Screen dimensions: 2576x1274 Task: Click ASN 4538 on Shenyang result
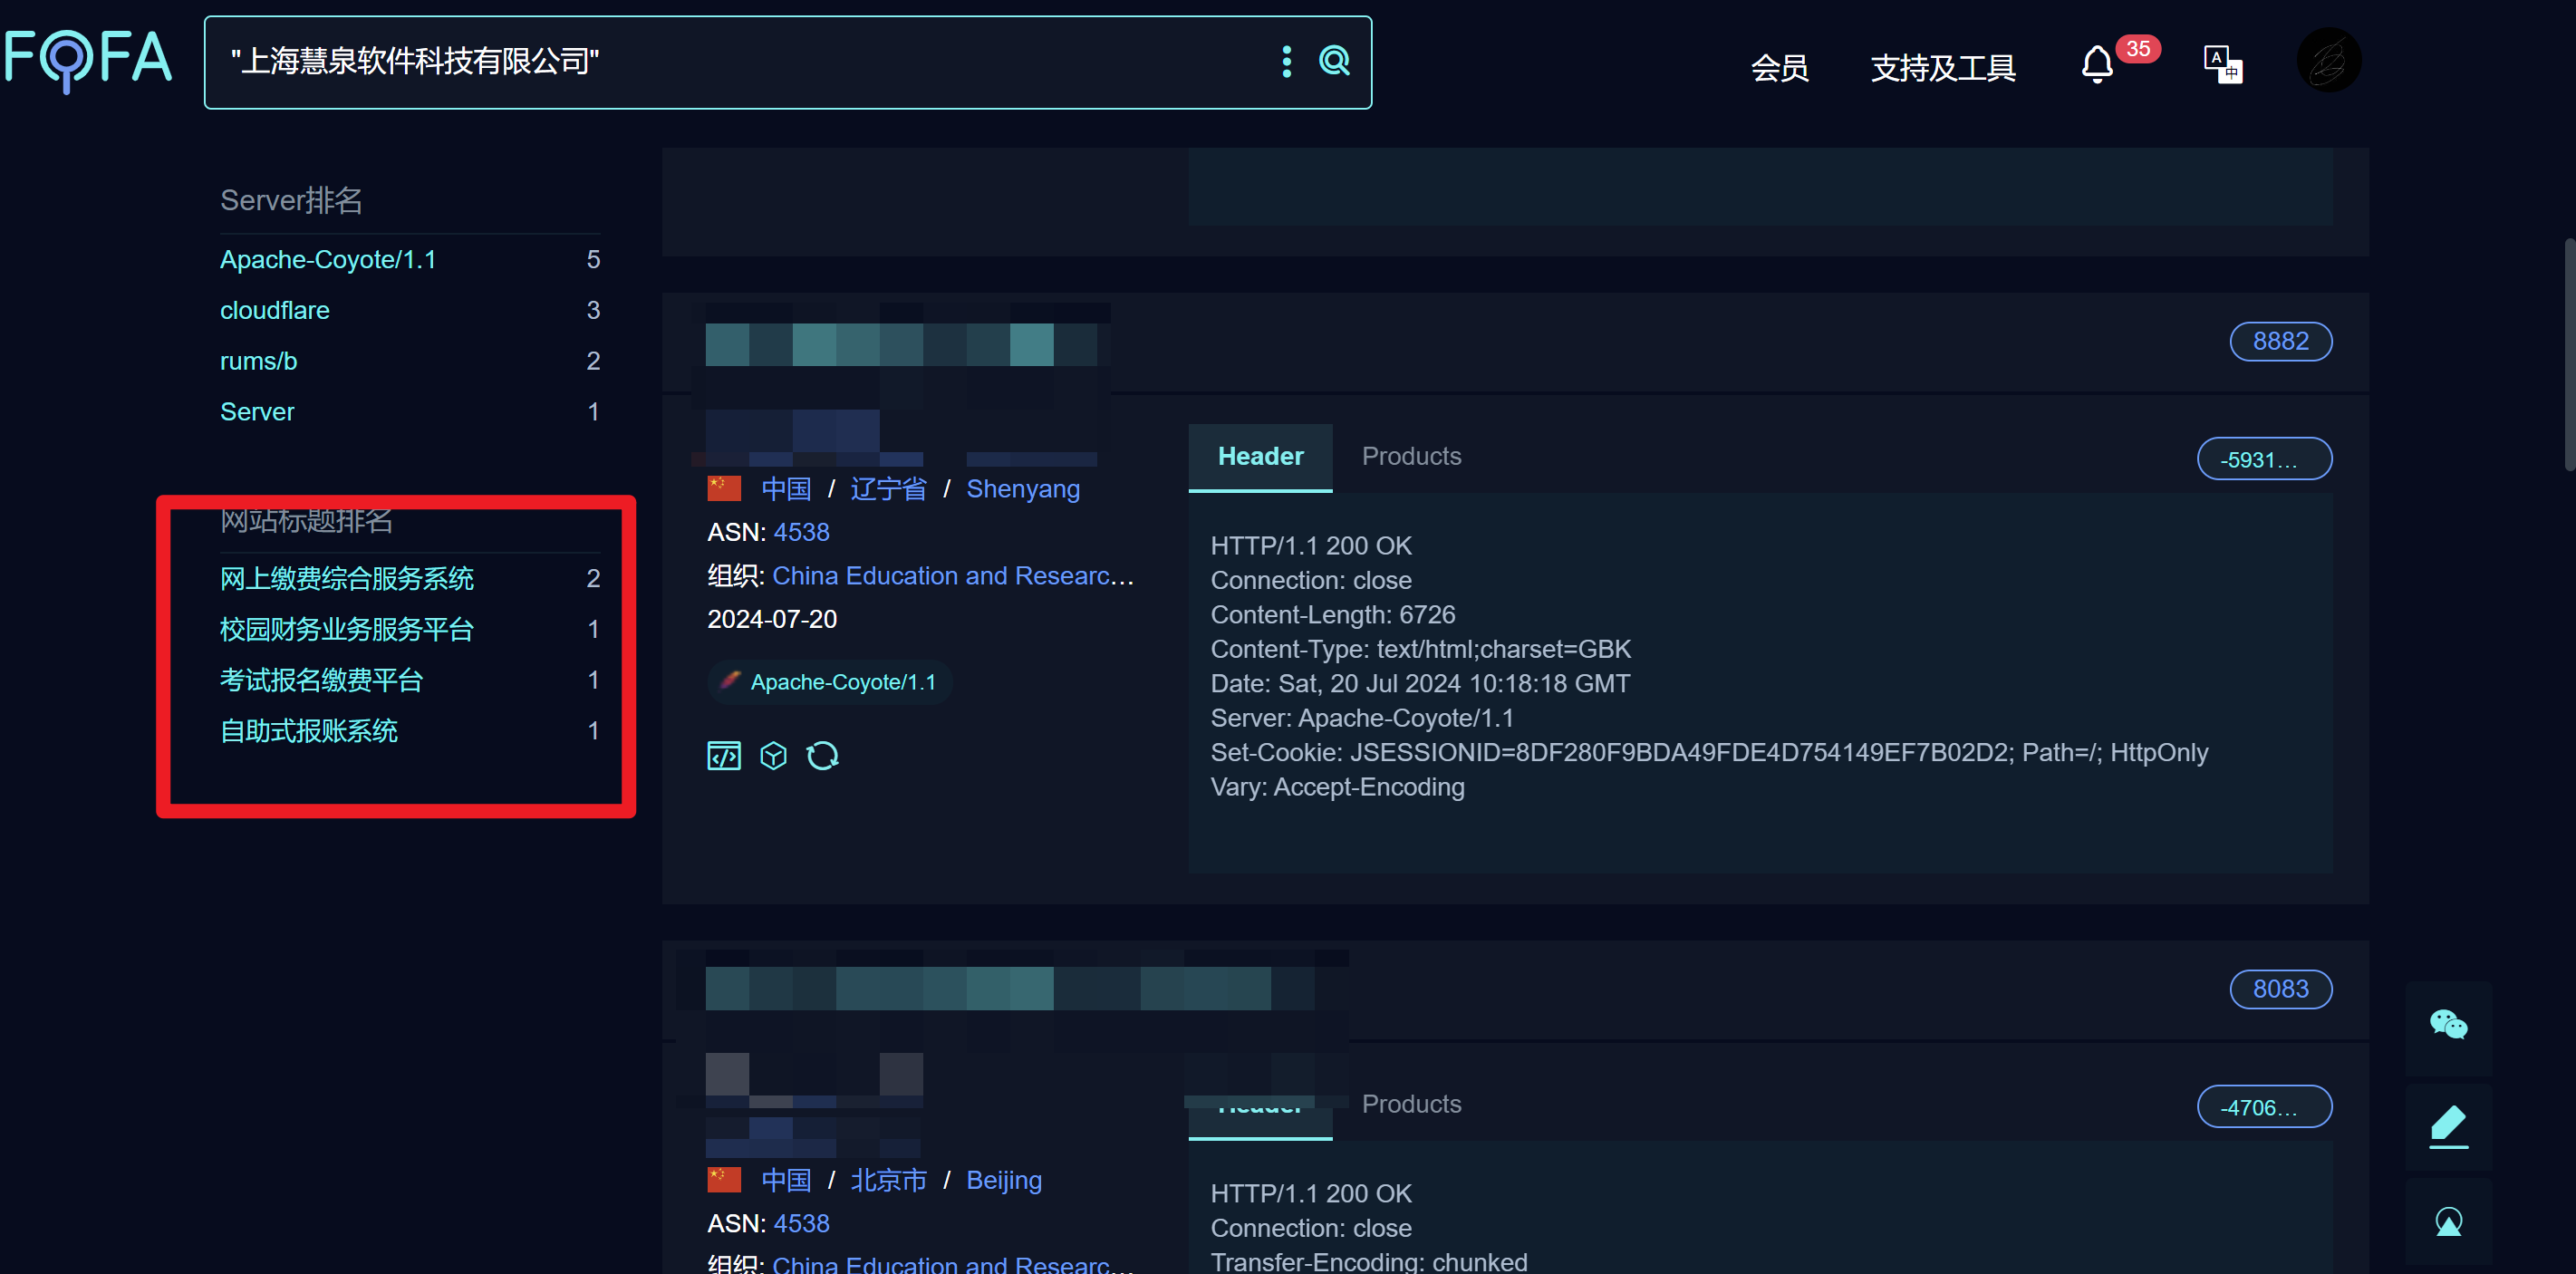click(801, 532)
